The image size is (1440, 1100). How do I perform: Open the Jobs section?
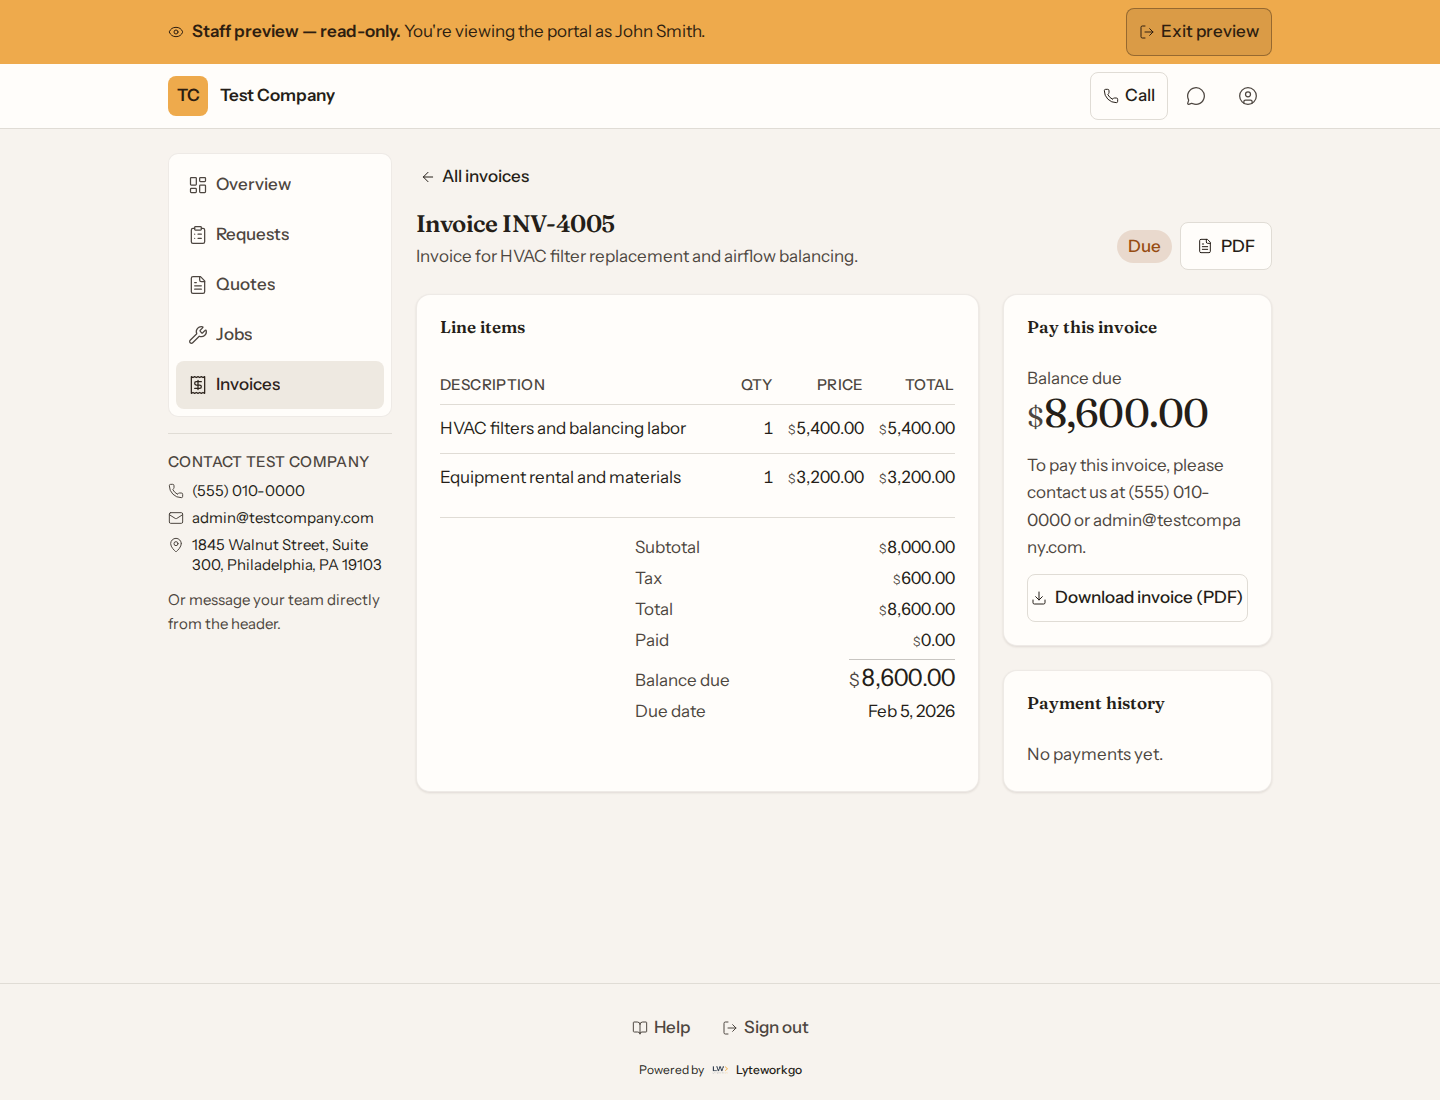280,335
